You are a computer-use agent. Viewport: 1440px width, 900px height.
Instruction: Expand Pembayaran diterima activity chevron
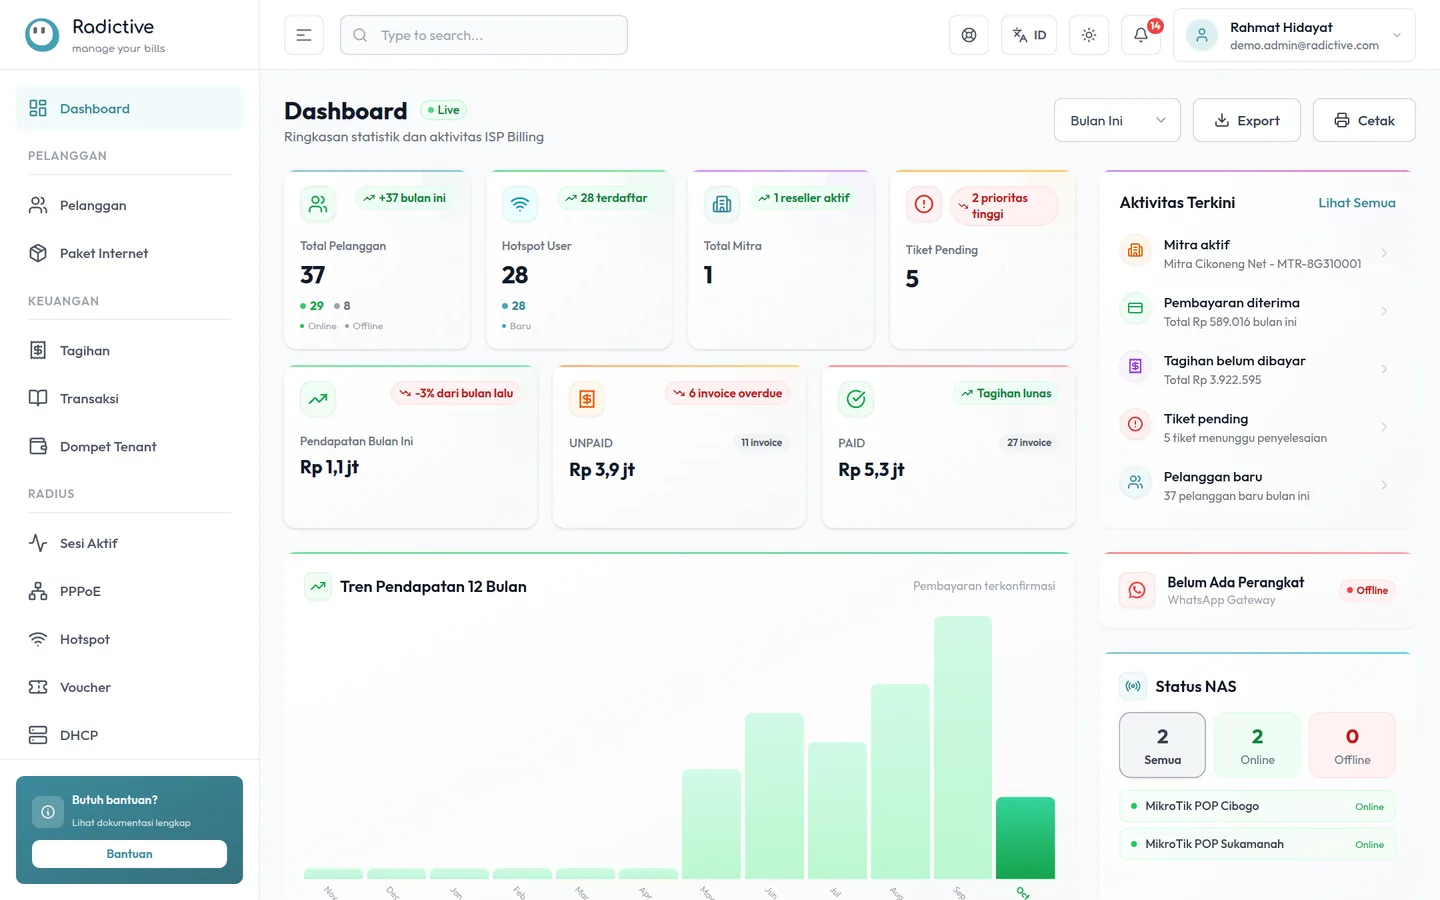coord(1384,311)
